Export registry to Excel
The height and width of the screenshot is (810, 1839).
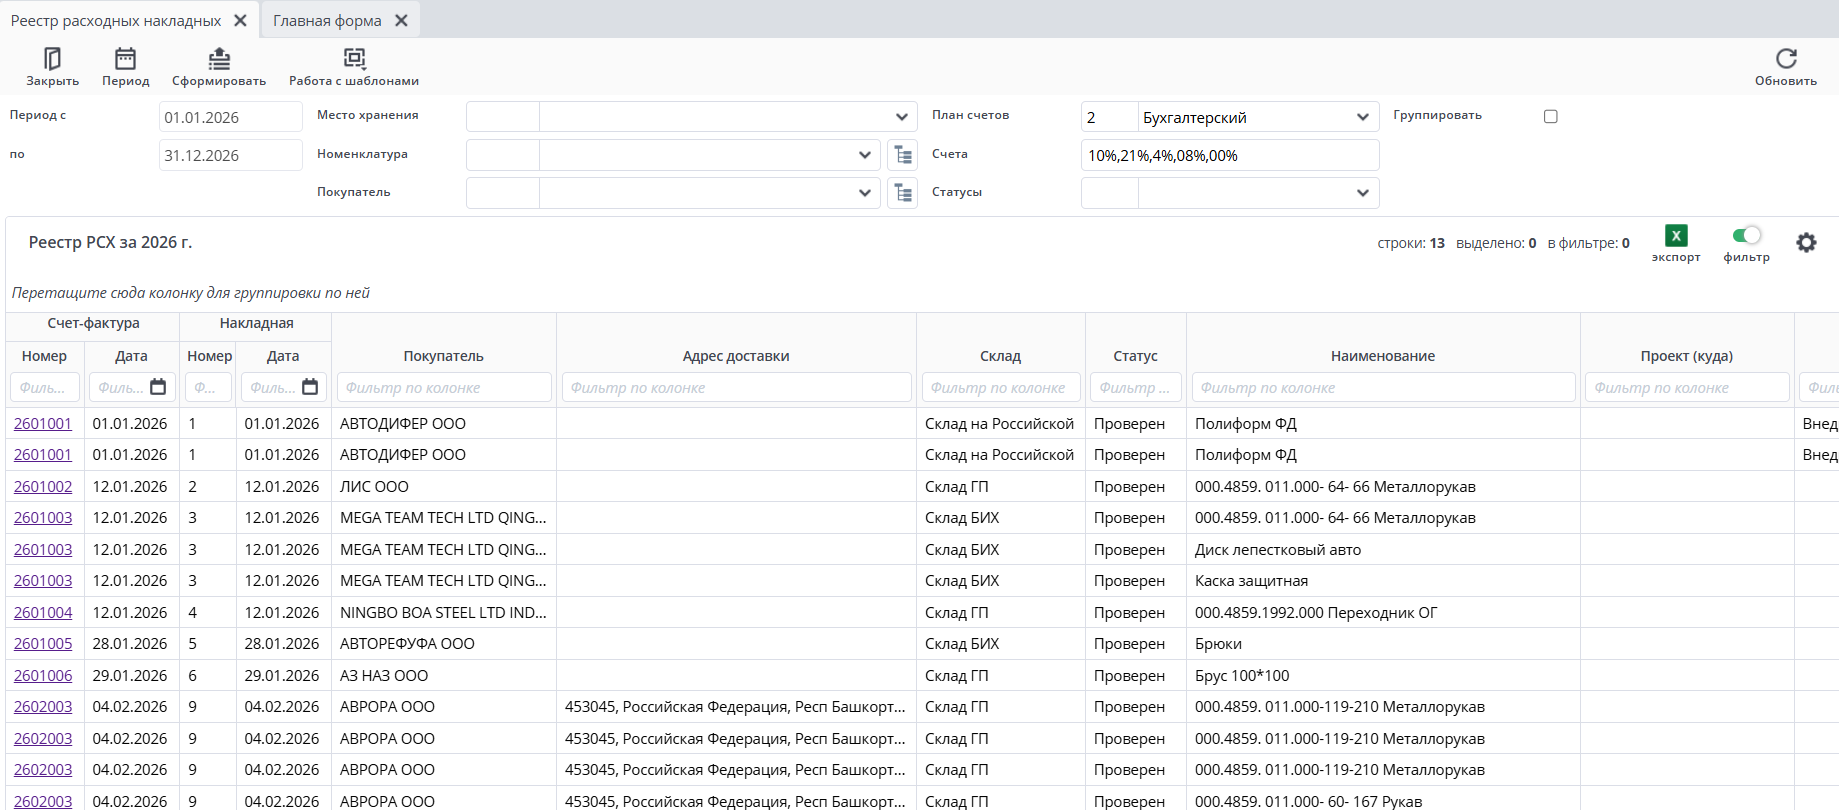[x=1676, y=236]
